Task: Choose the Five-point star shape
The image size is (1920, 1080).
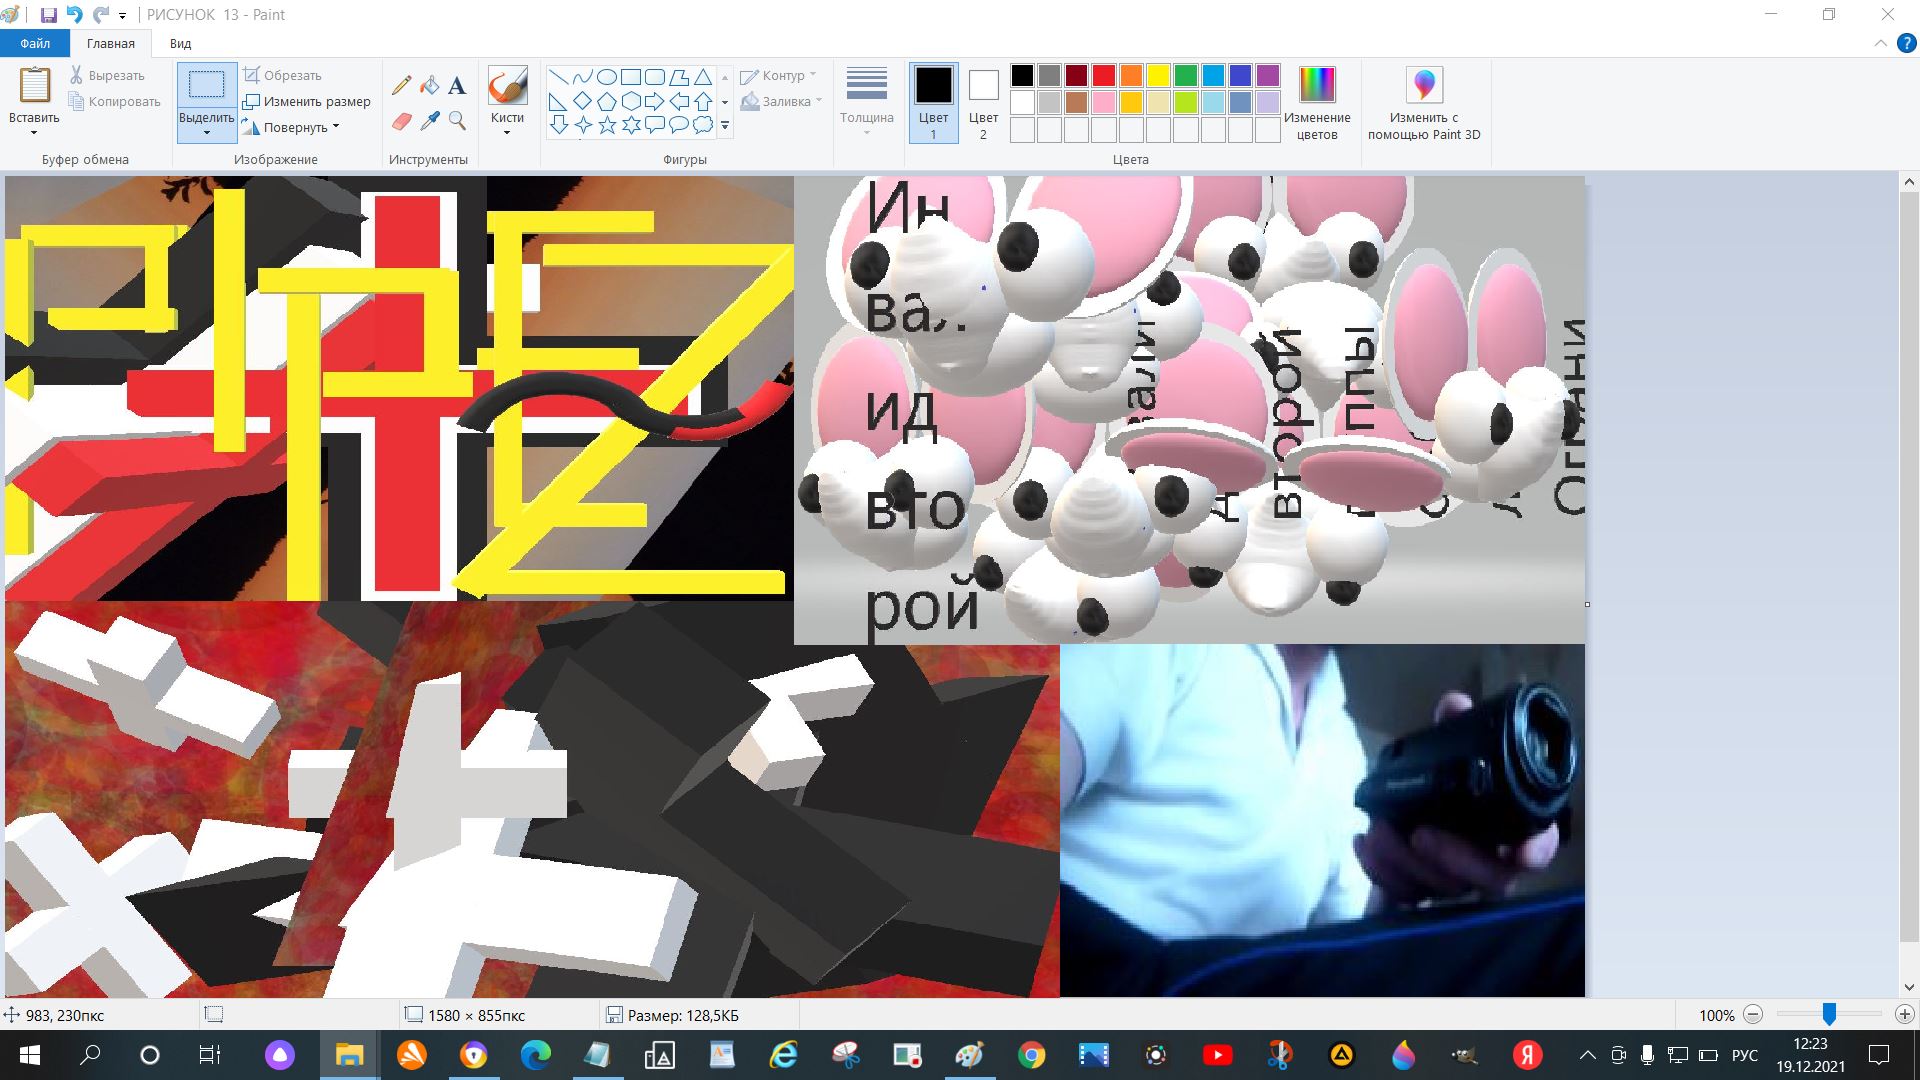Action: 607,125
